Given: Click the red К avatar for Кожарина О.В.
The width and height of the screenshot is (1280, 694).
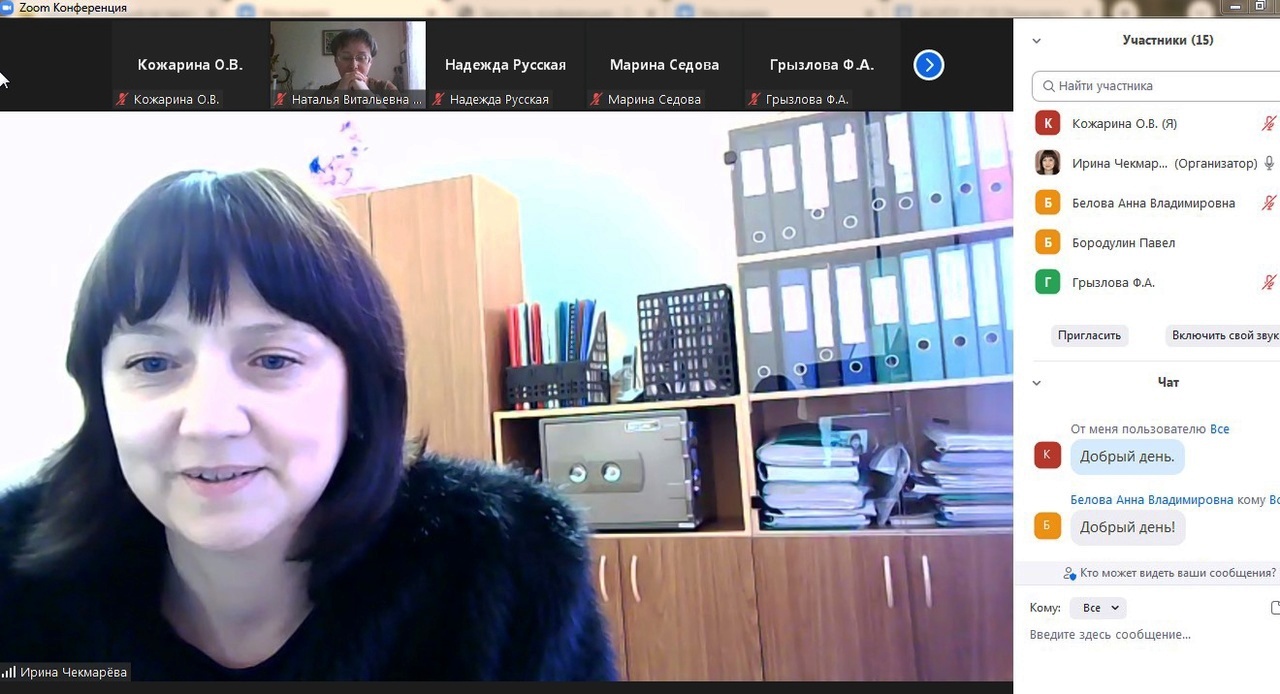Looking at the screenshot, I should click(x=1047, y=123).
